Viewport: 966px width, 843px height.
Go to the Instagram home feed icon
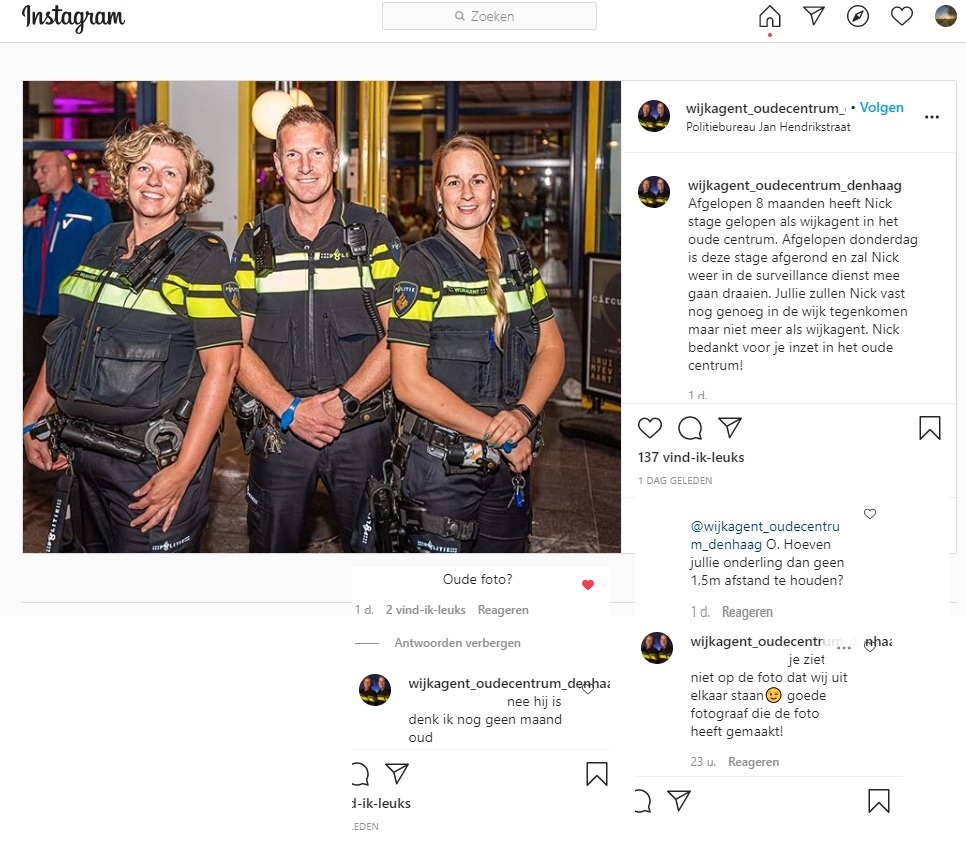tap(769, 17)
